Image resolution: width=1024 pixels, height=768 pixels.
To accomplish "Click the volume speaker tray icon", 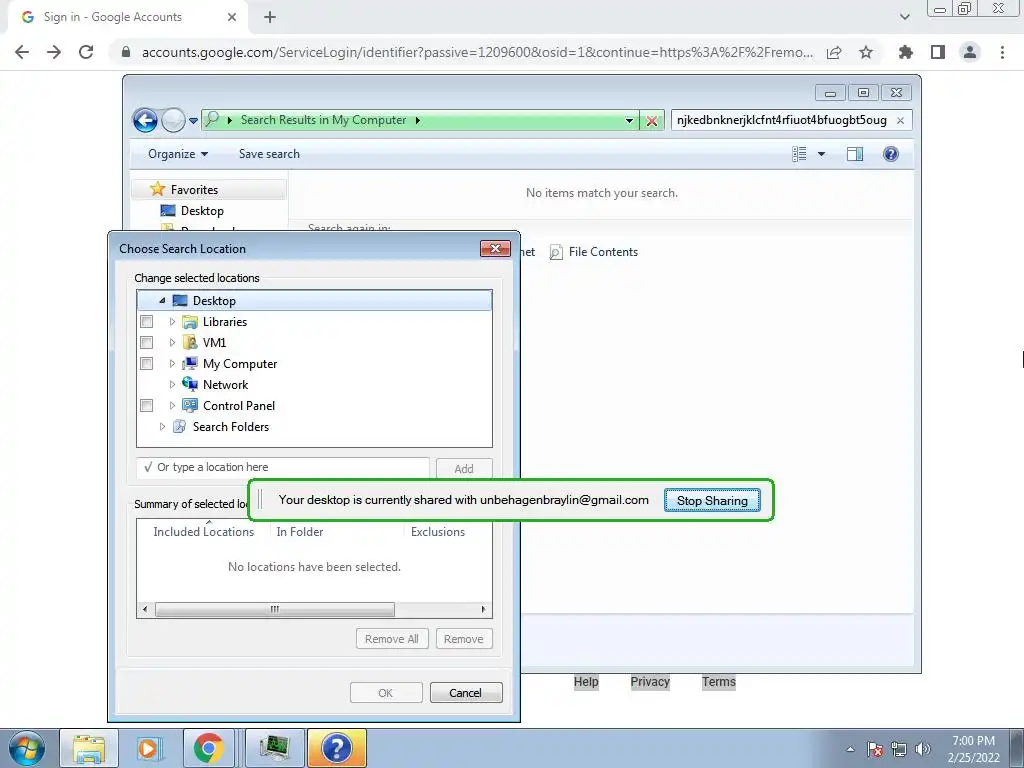I will coord(923,749).
